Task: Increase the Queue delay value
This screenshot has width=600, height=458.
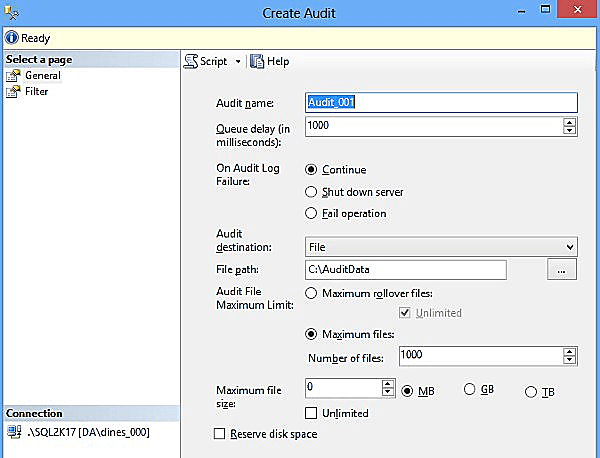Action: (x=569, y=122)
